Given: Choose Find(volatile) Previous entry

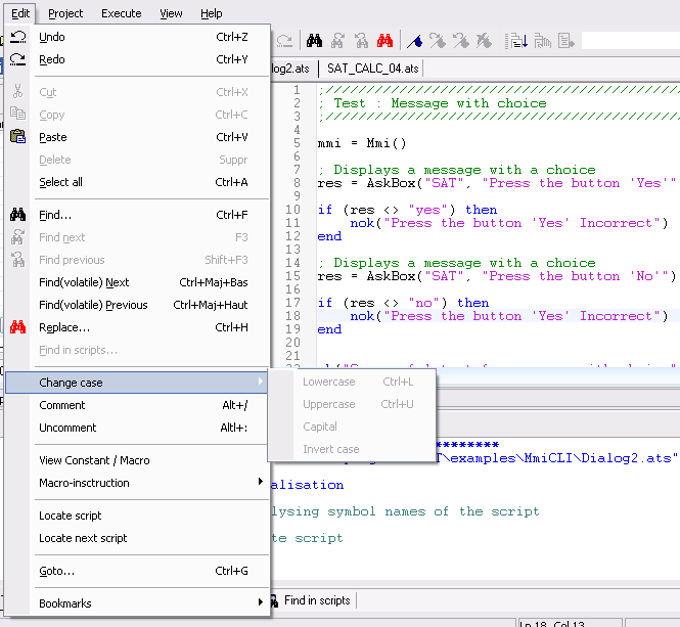Looking at the screenshot, I should 137,305.
